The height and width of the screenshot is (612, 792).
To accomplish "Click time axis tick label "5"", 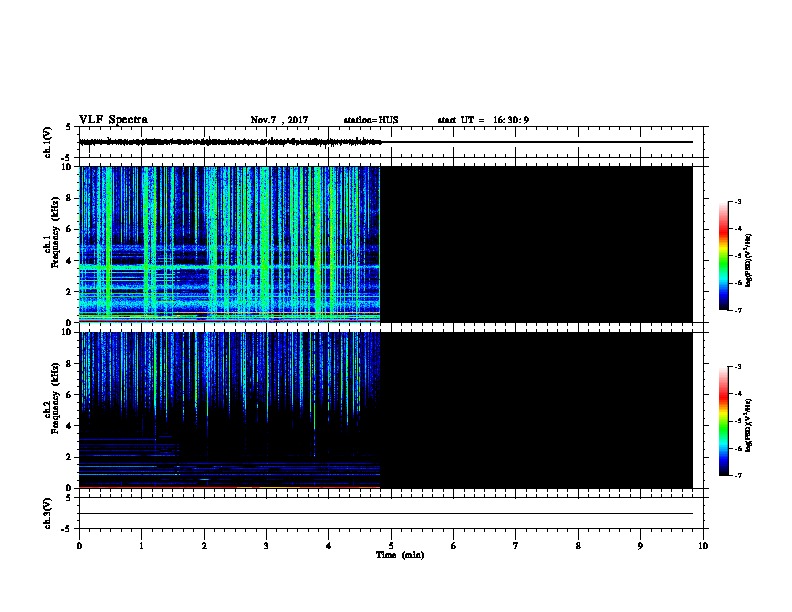I will point(391,545).
